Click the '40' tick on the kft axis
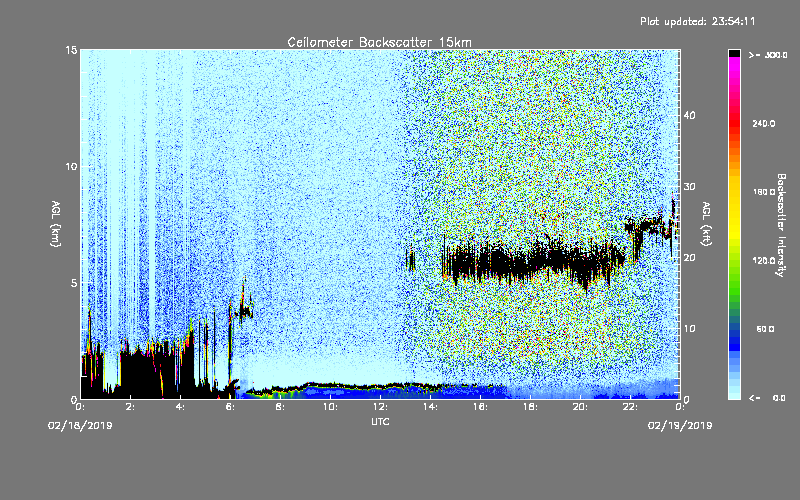Screen dimensions: 800x500 click(x=689, y=115)
